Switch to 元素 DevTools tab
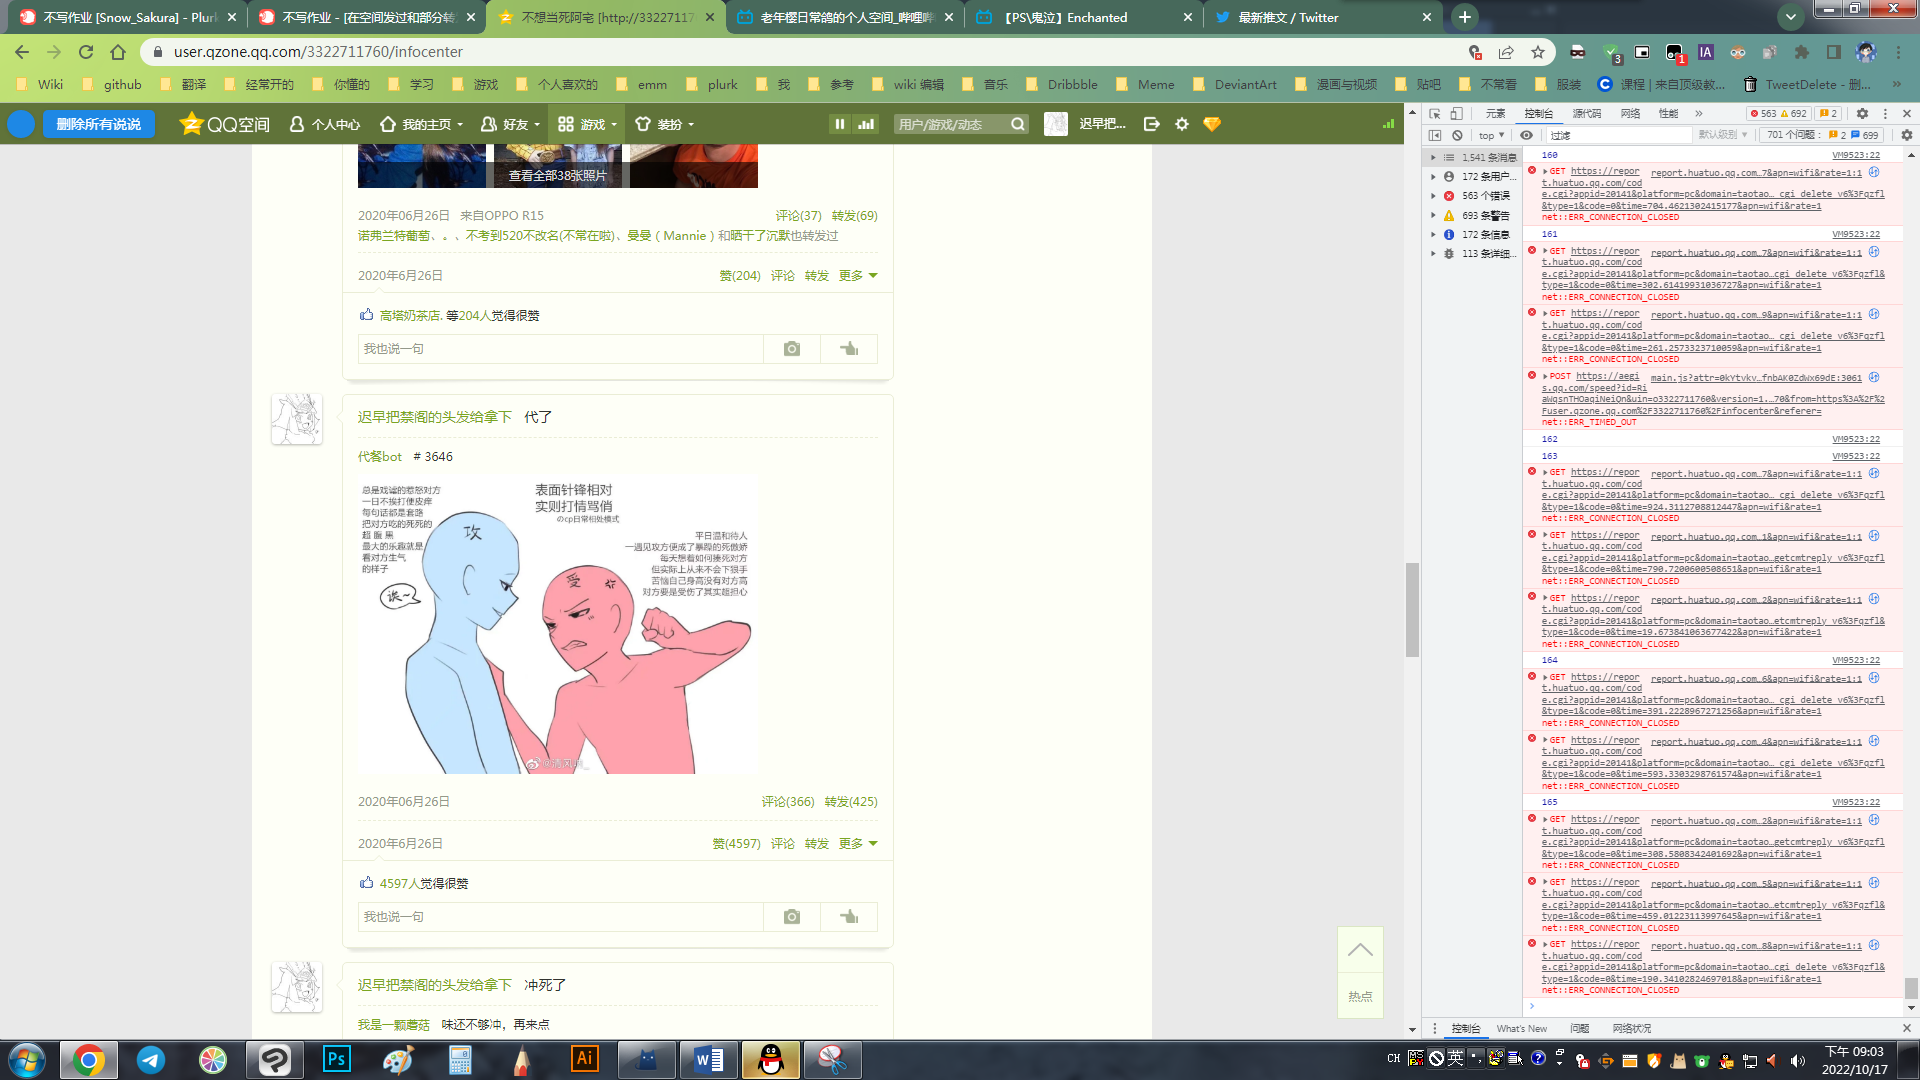Viewport: 1920px width, 1080px height. coord(1495,114)
